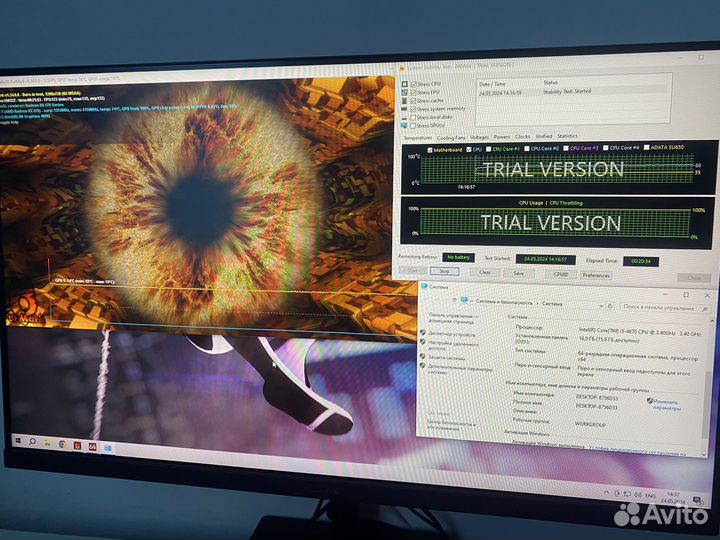Enable the Stress CPU checkbox in AIDA64
Viewport: 720px width, 540px height.
[x=414, y=84]
